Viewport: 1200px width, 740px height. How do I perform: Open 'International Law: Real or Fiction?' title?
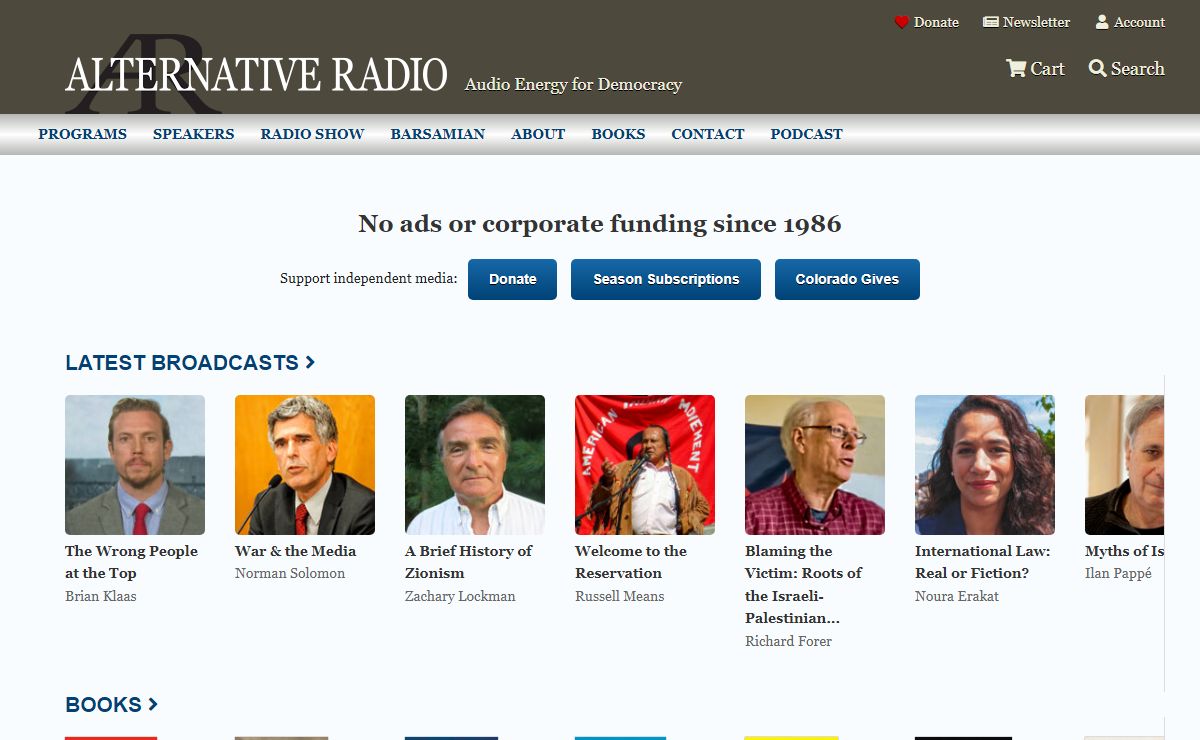click(x=982, y=562)
